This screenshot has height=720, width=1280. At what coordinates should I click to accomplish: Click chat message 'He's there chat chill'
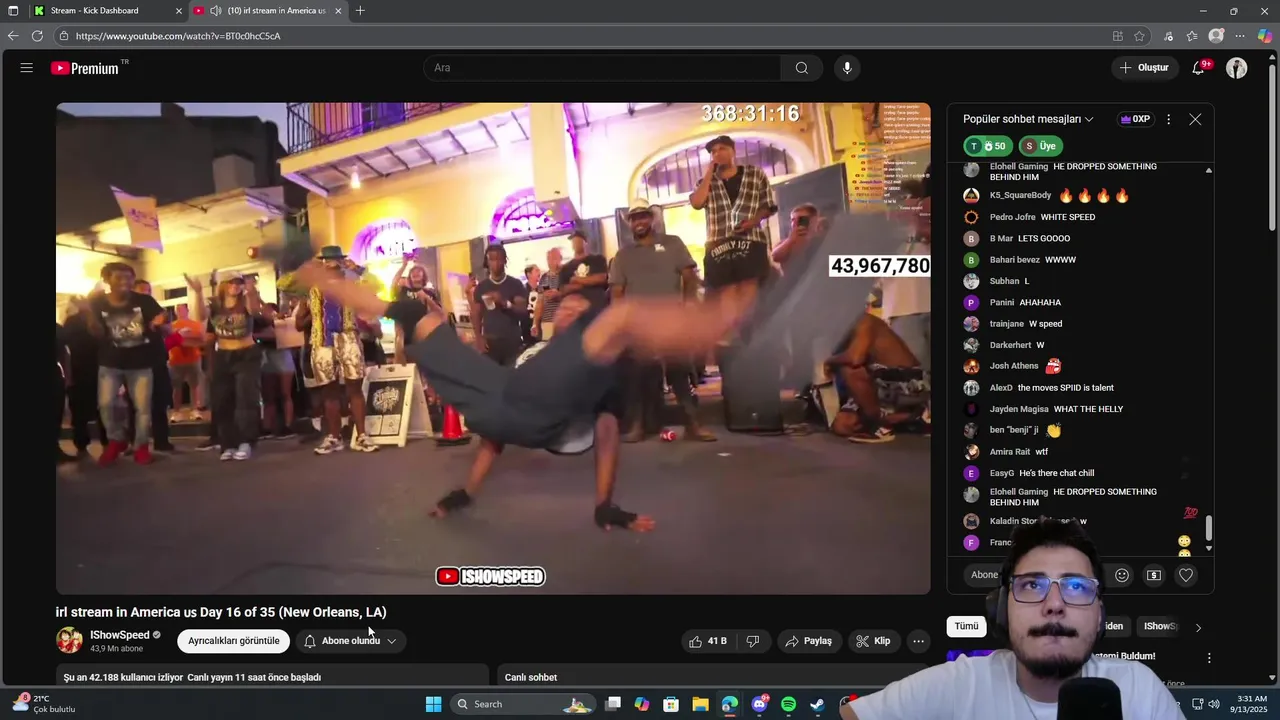pos(1056,473)
